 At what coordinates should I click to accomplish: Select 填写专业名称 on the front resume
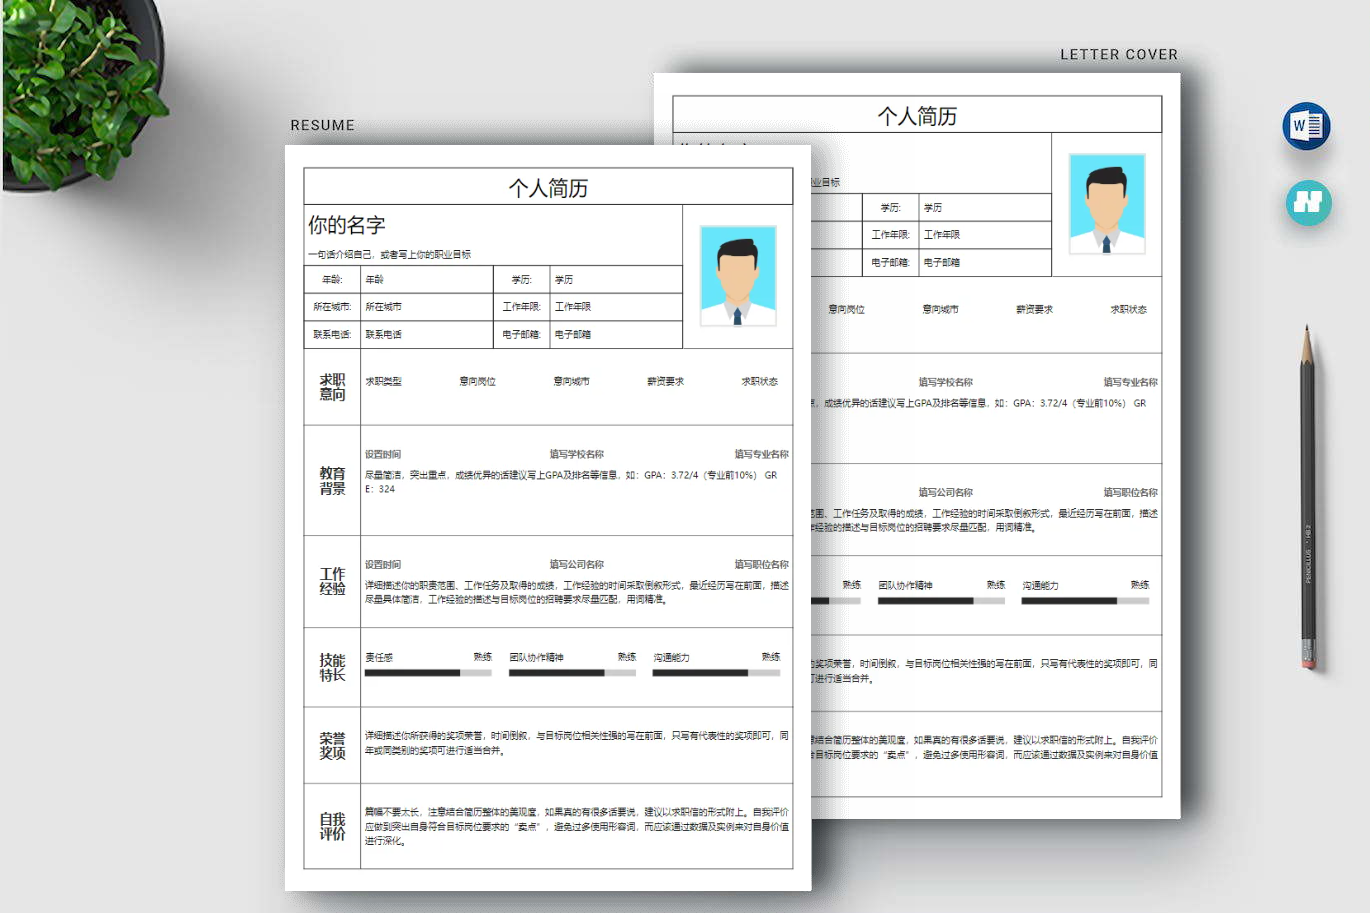coord(761,454)
